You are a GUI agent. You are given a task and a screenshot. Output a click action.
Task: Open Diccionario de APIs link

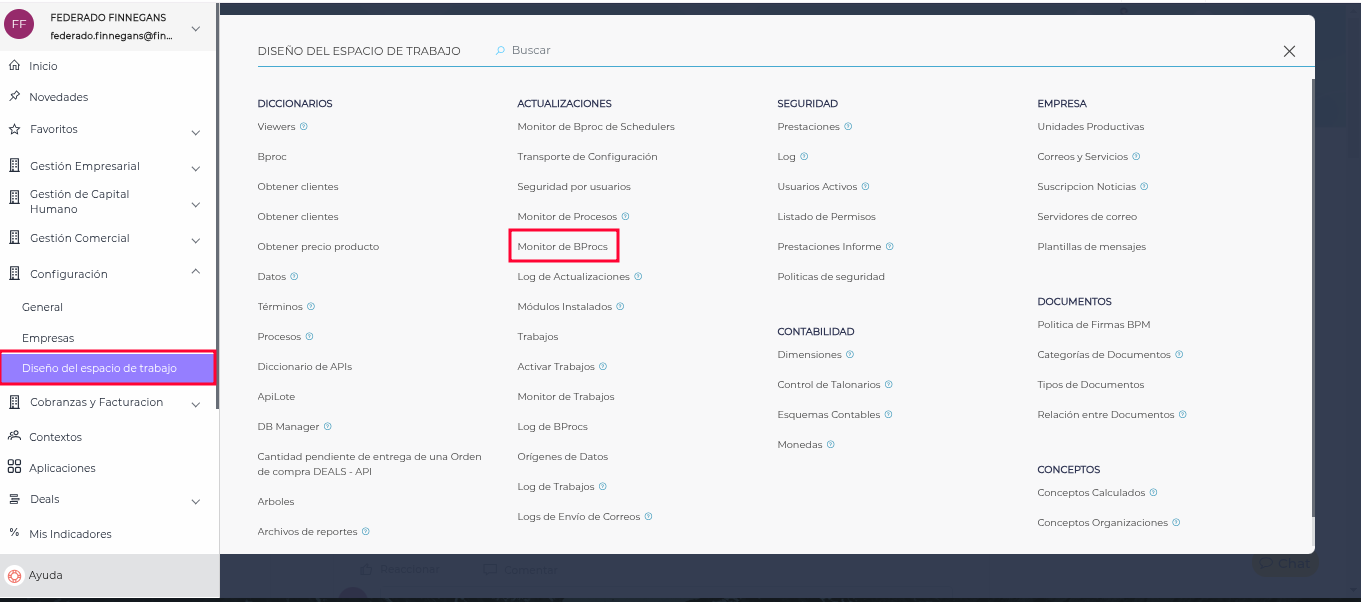coord(304,367)
